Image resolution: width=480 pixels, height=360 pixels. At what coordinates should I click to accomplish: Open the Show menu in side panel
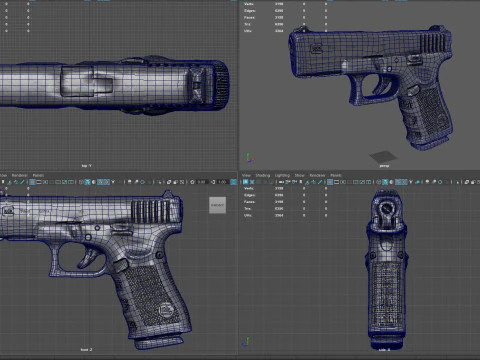coord(299,175)
